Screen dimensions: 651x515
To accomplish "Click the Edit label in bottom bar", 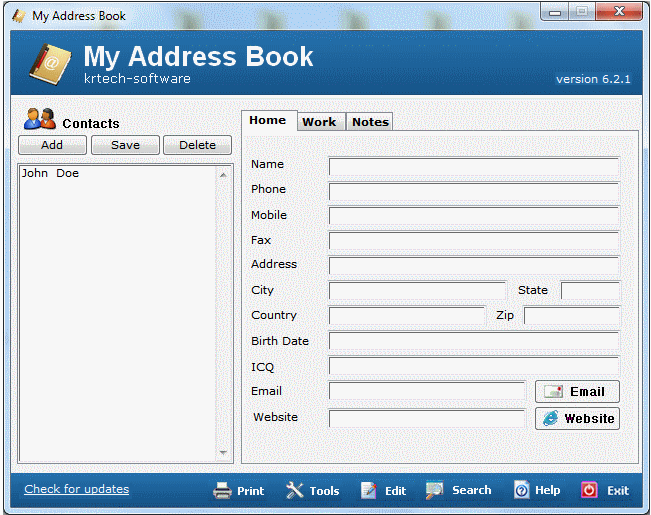I will (x=395, y=491).
